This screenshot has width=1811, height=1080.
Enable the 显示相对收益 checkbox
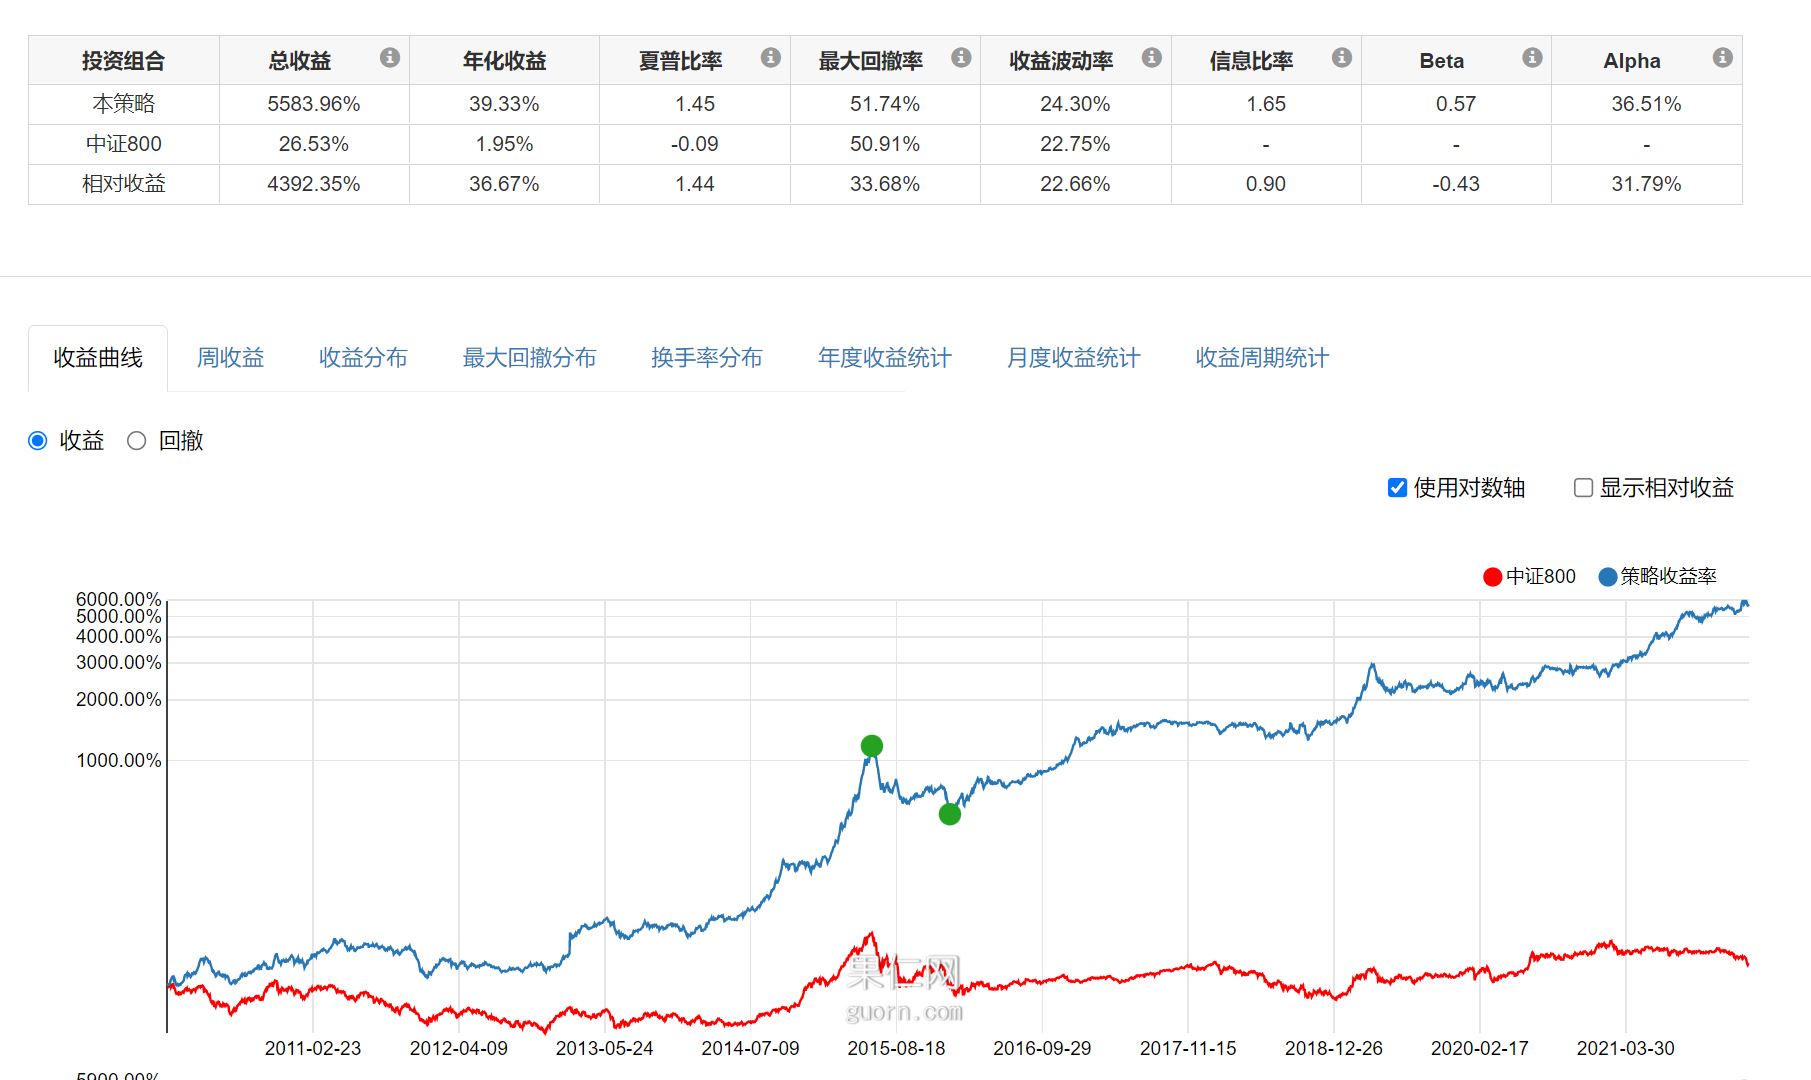click(1583, 488)
